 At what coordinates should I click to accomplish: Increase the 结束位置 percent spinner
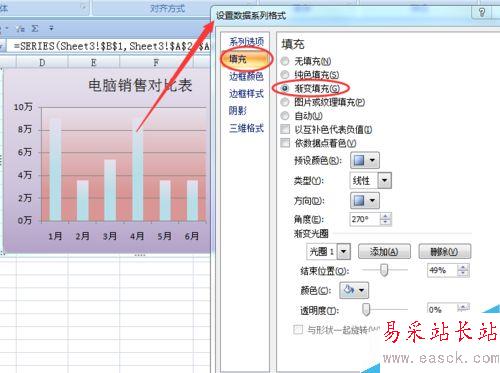[x=463, y=267]
